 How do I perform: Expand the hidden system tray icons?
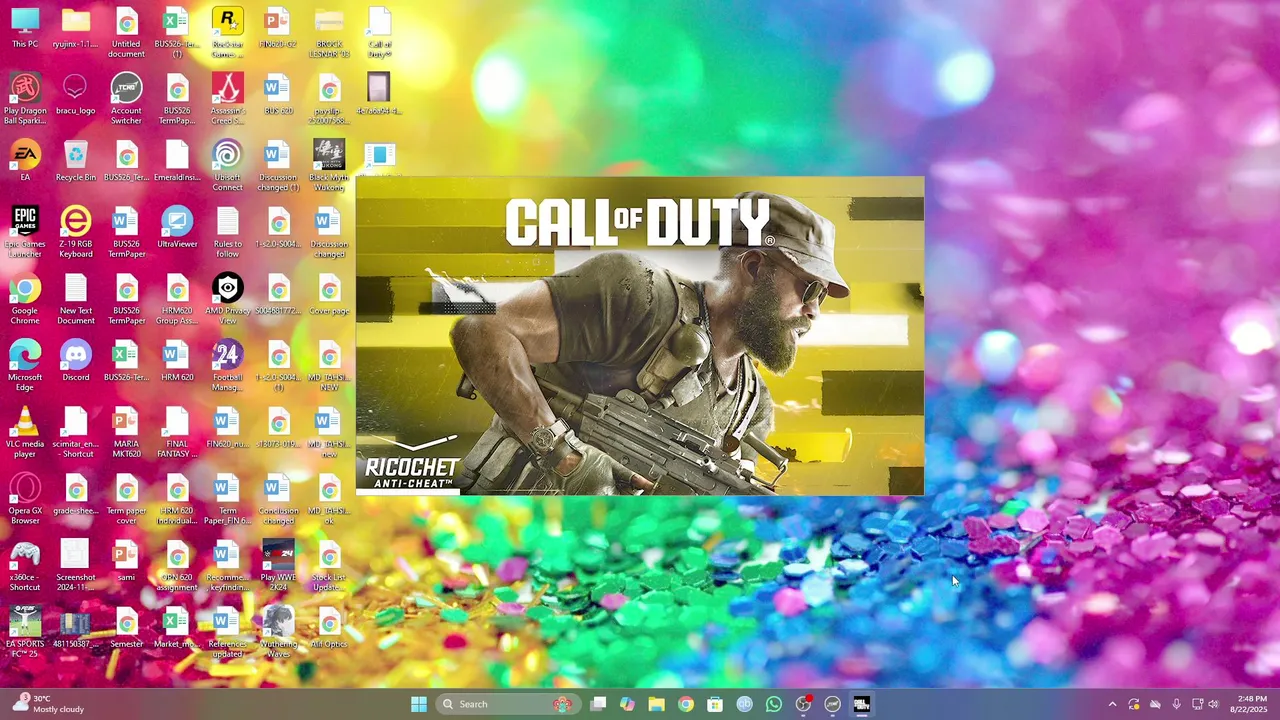1112,704
